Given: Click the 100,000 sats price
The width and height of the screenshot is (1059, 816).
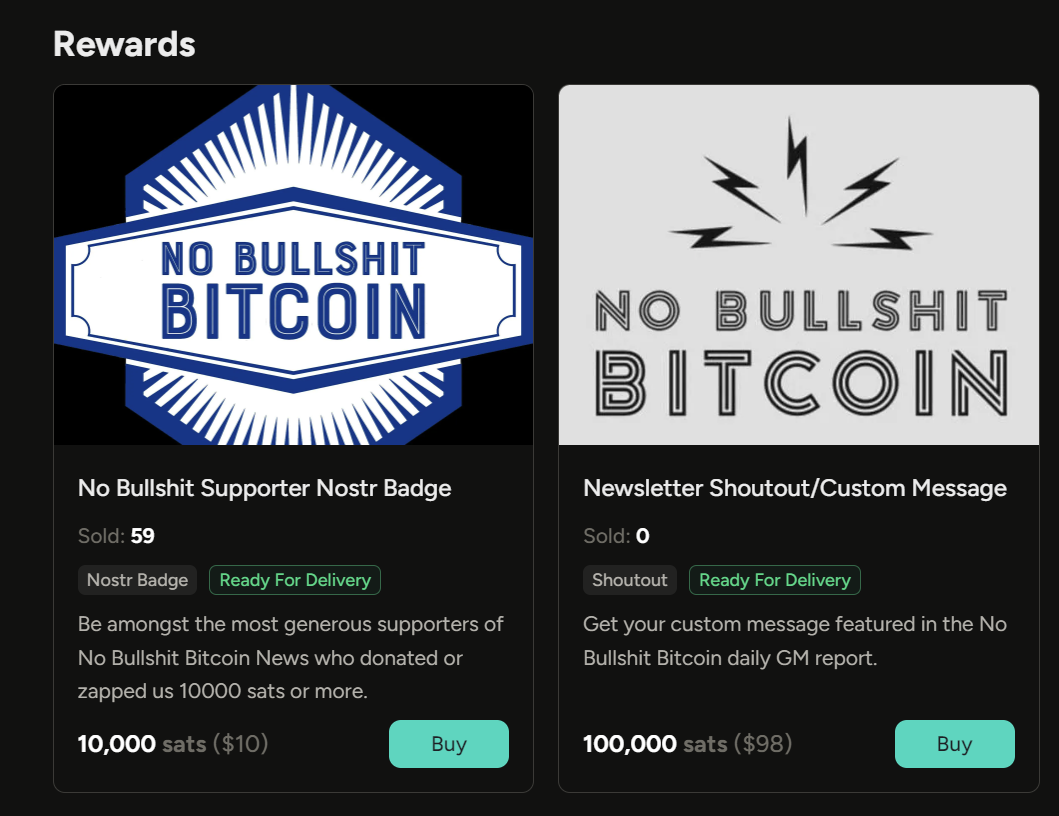Looking at the screenshot, I should pyautogui.click(x=654, y=744).
